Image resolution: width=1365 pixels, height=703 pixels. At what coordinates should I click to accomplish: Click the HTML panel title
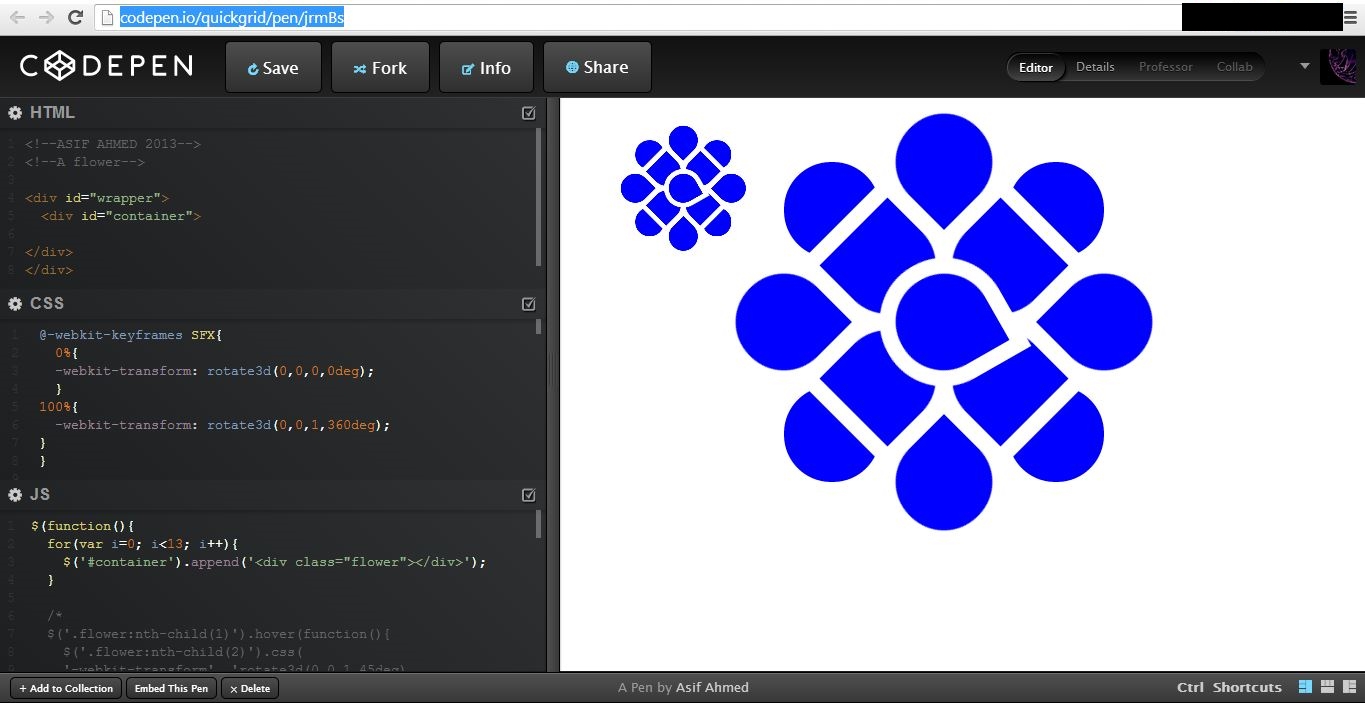point(52,113)
